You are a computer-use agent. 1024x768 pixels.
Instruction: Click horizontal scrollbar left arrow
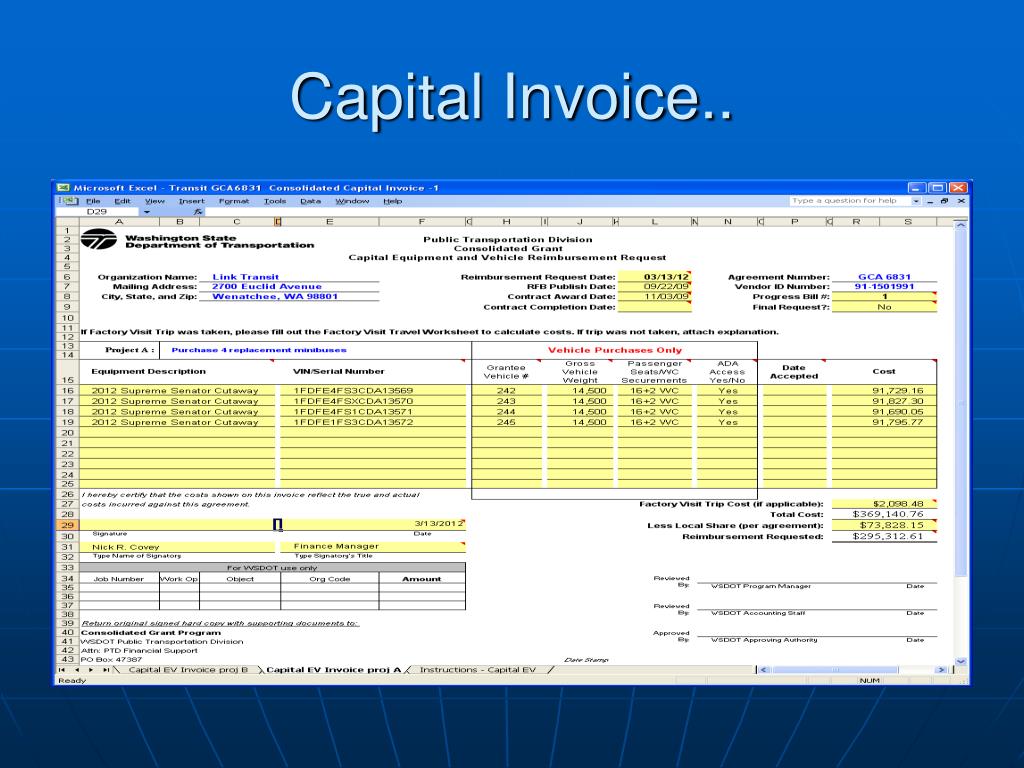click(763, 669)
